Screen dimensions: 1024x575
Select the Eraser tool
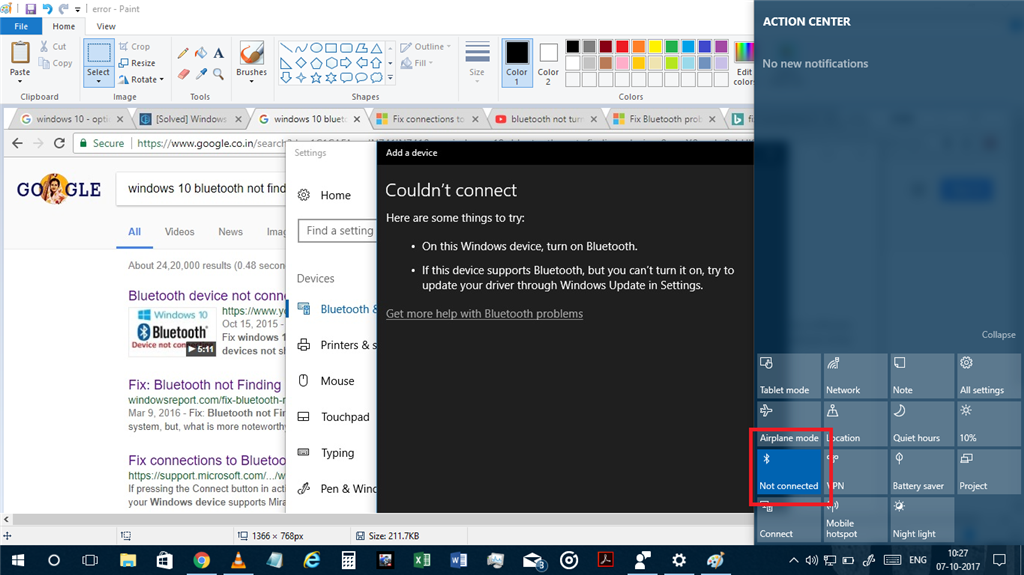point(184,74)
